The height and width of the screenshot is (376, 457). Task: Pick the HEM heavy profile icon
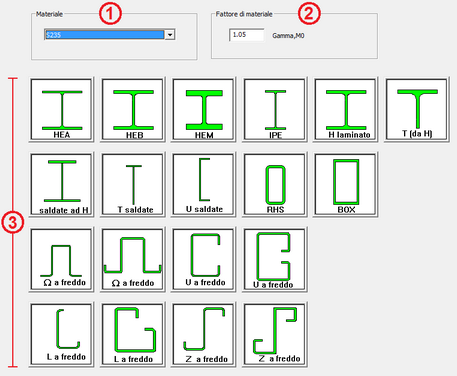(x=204, y=110)
